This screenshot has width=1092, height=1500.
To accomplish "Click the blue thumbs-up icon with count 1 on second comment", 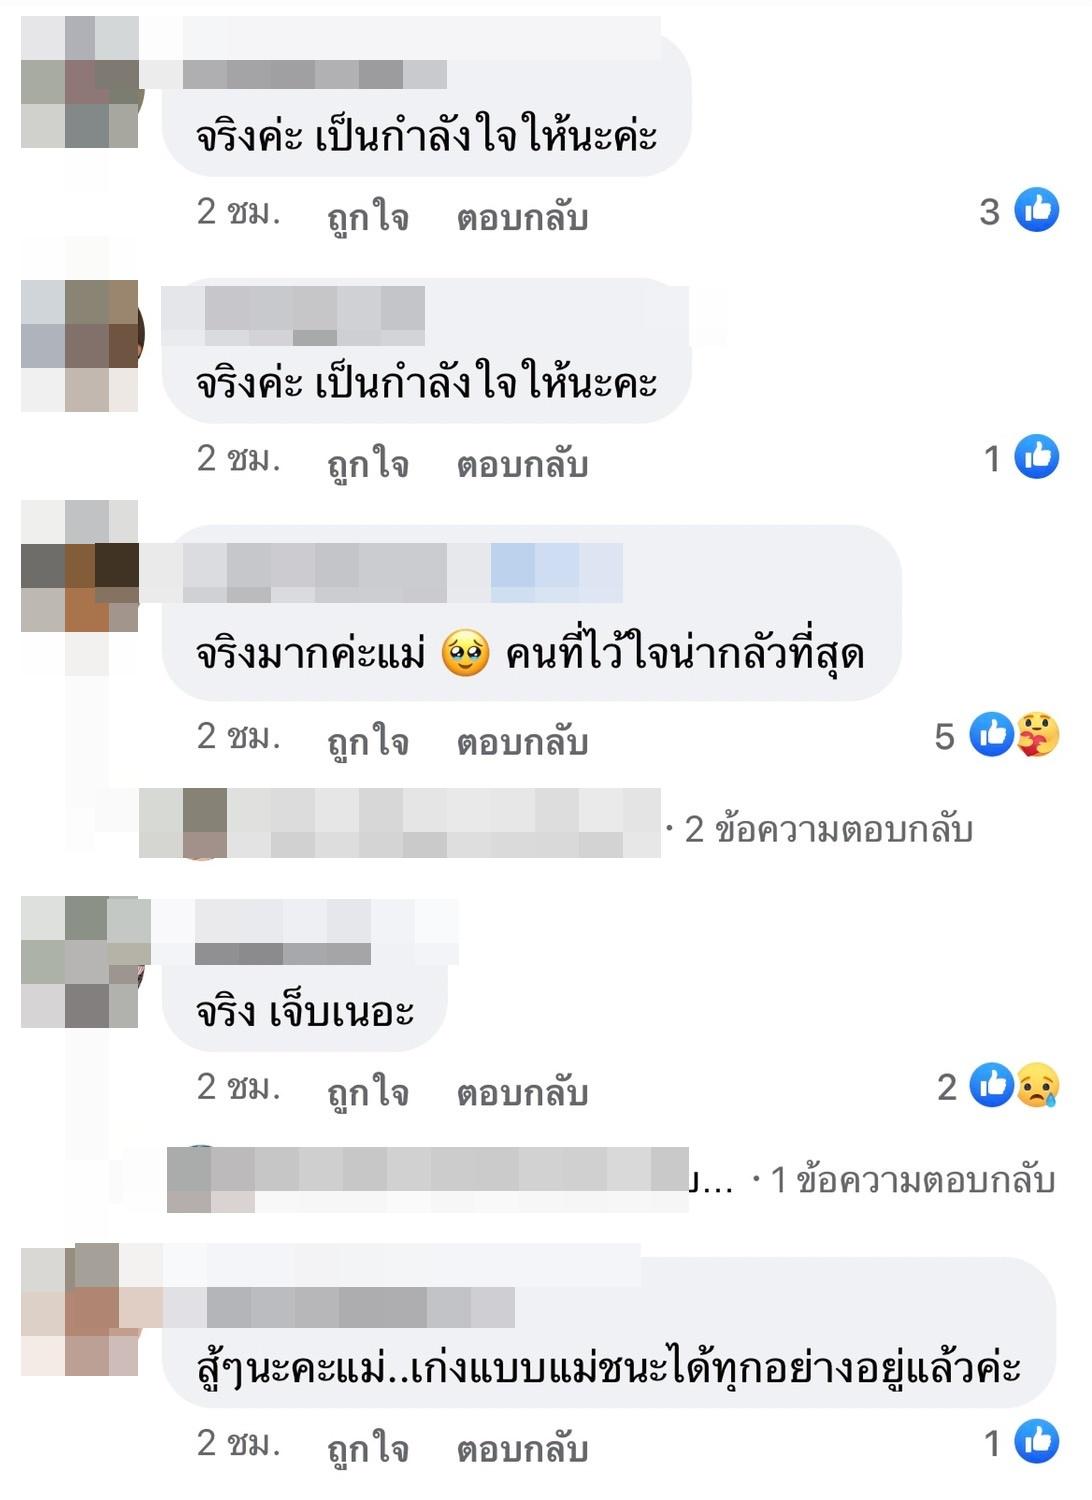I will (x=1037, y=458).
